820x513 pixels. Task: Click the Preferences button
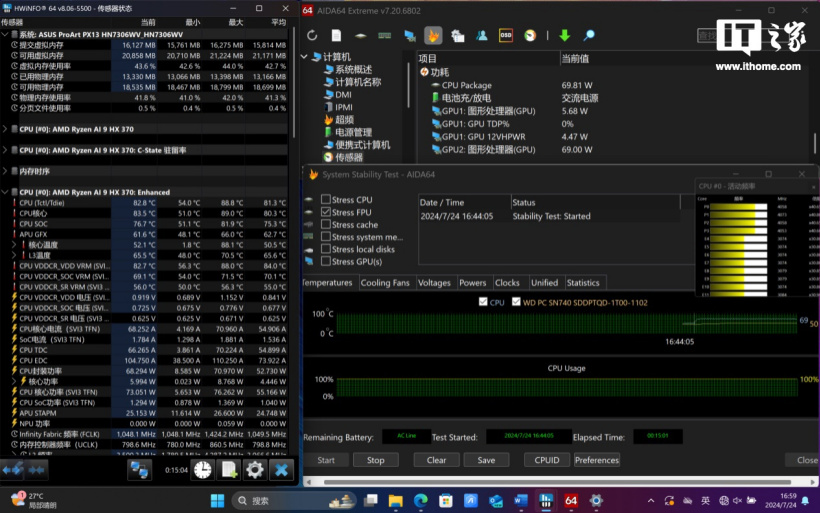click(597, 460)
